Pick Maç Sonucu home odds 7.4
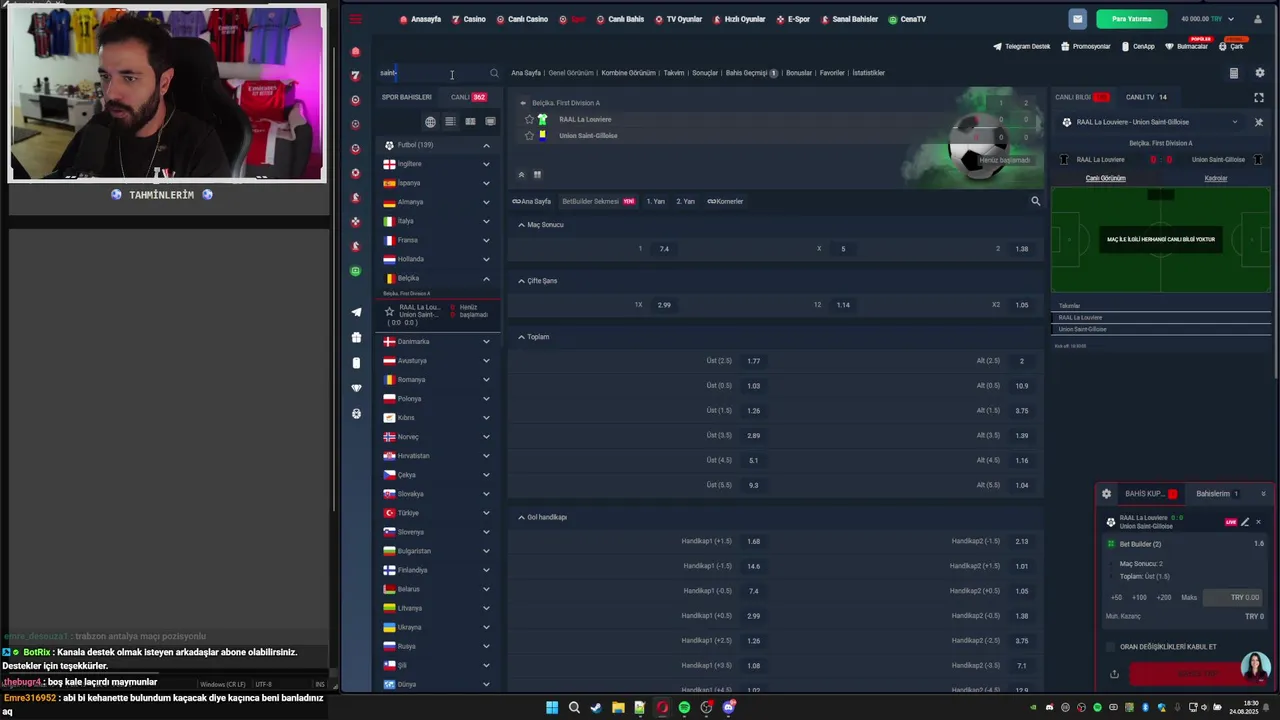 click(664, 249)
